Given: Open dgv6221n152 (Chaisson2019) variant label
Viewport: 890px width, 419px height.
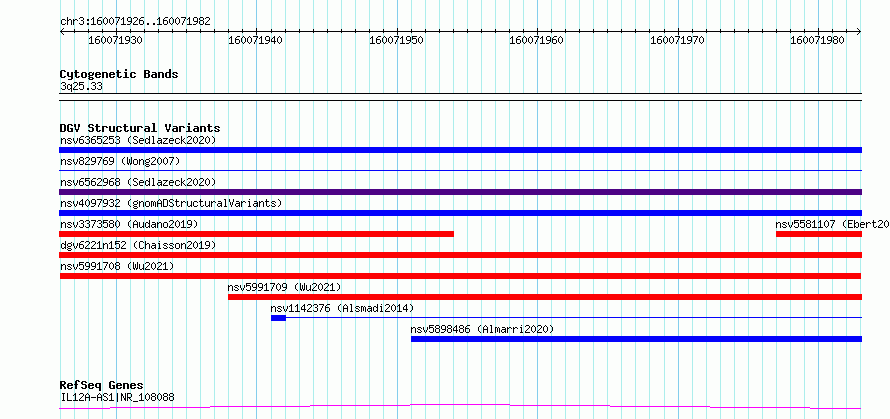Looking at the screenshot, I should coord(138,245).
